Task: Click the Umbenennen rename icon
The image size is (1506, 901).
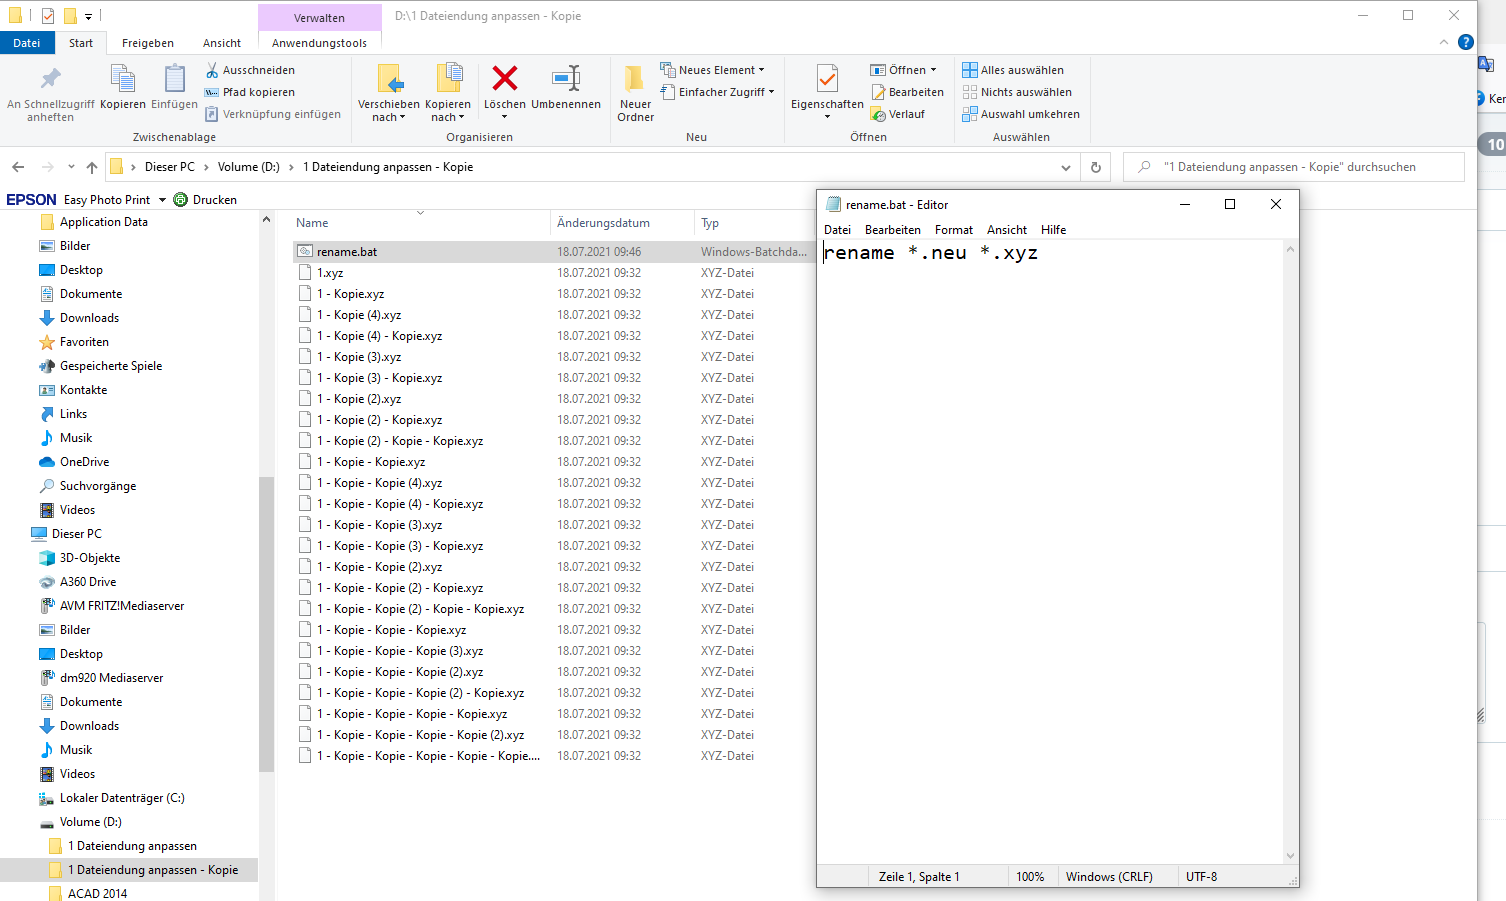Action: click(566, 80)
